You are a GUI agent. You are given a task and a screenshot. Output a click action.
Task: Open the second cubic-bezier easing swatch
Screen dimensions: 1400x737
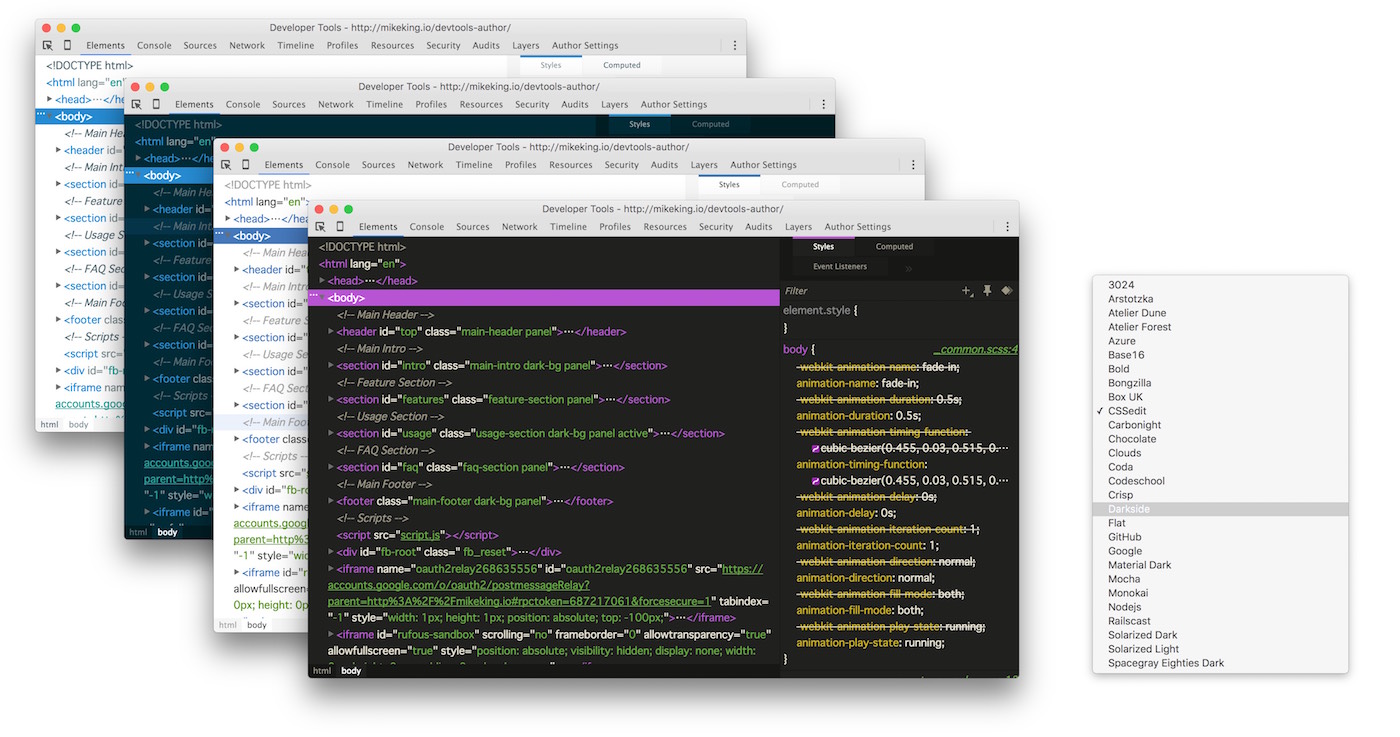click(815, 481)
